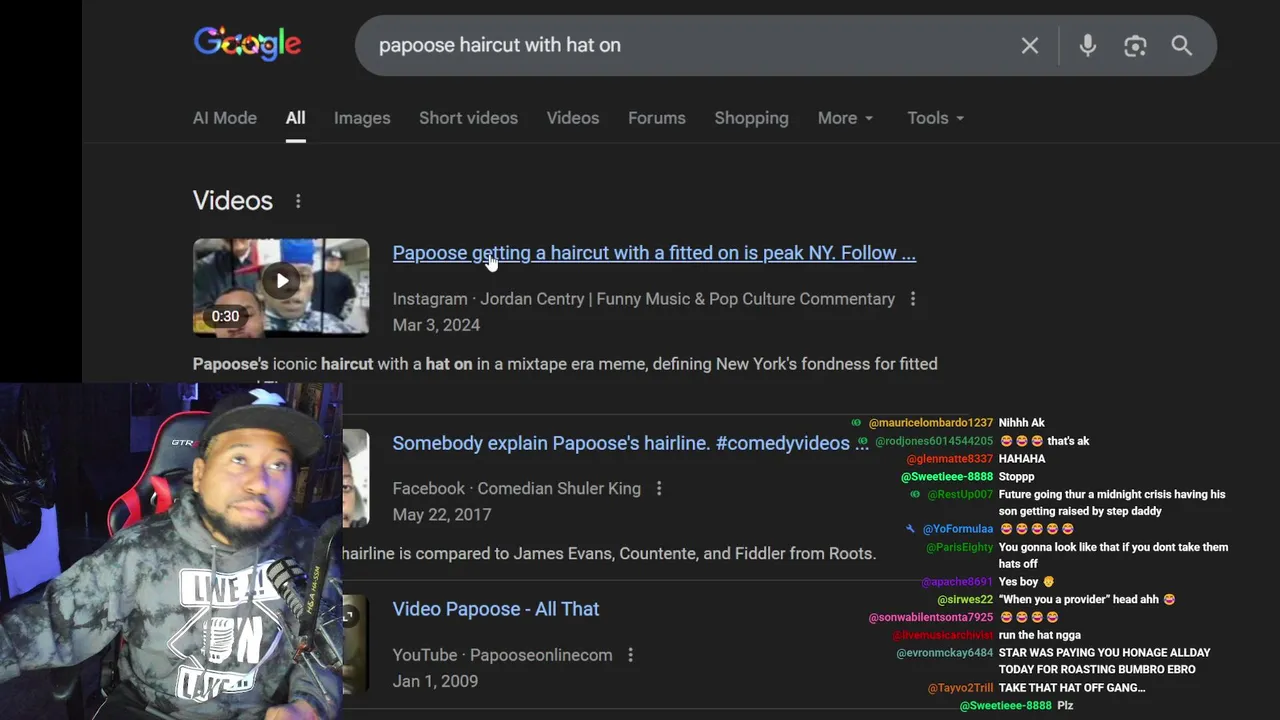Screen dimensions: 1280x720
Task: Start voice search with microphone icon
Action: [x=1088, y=46]
